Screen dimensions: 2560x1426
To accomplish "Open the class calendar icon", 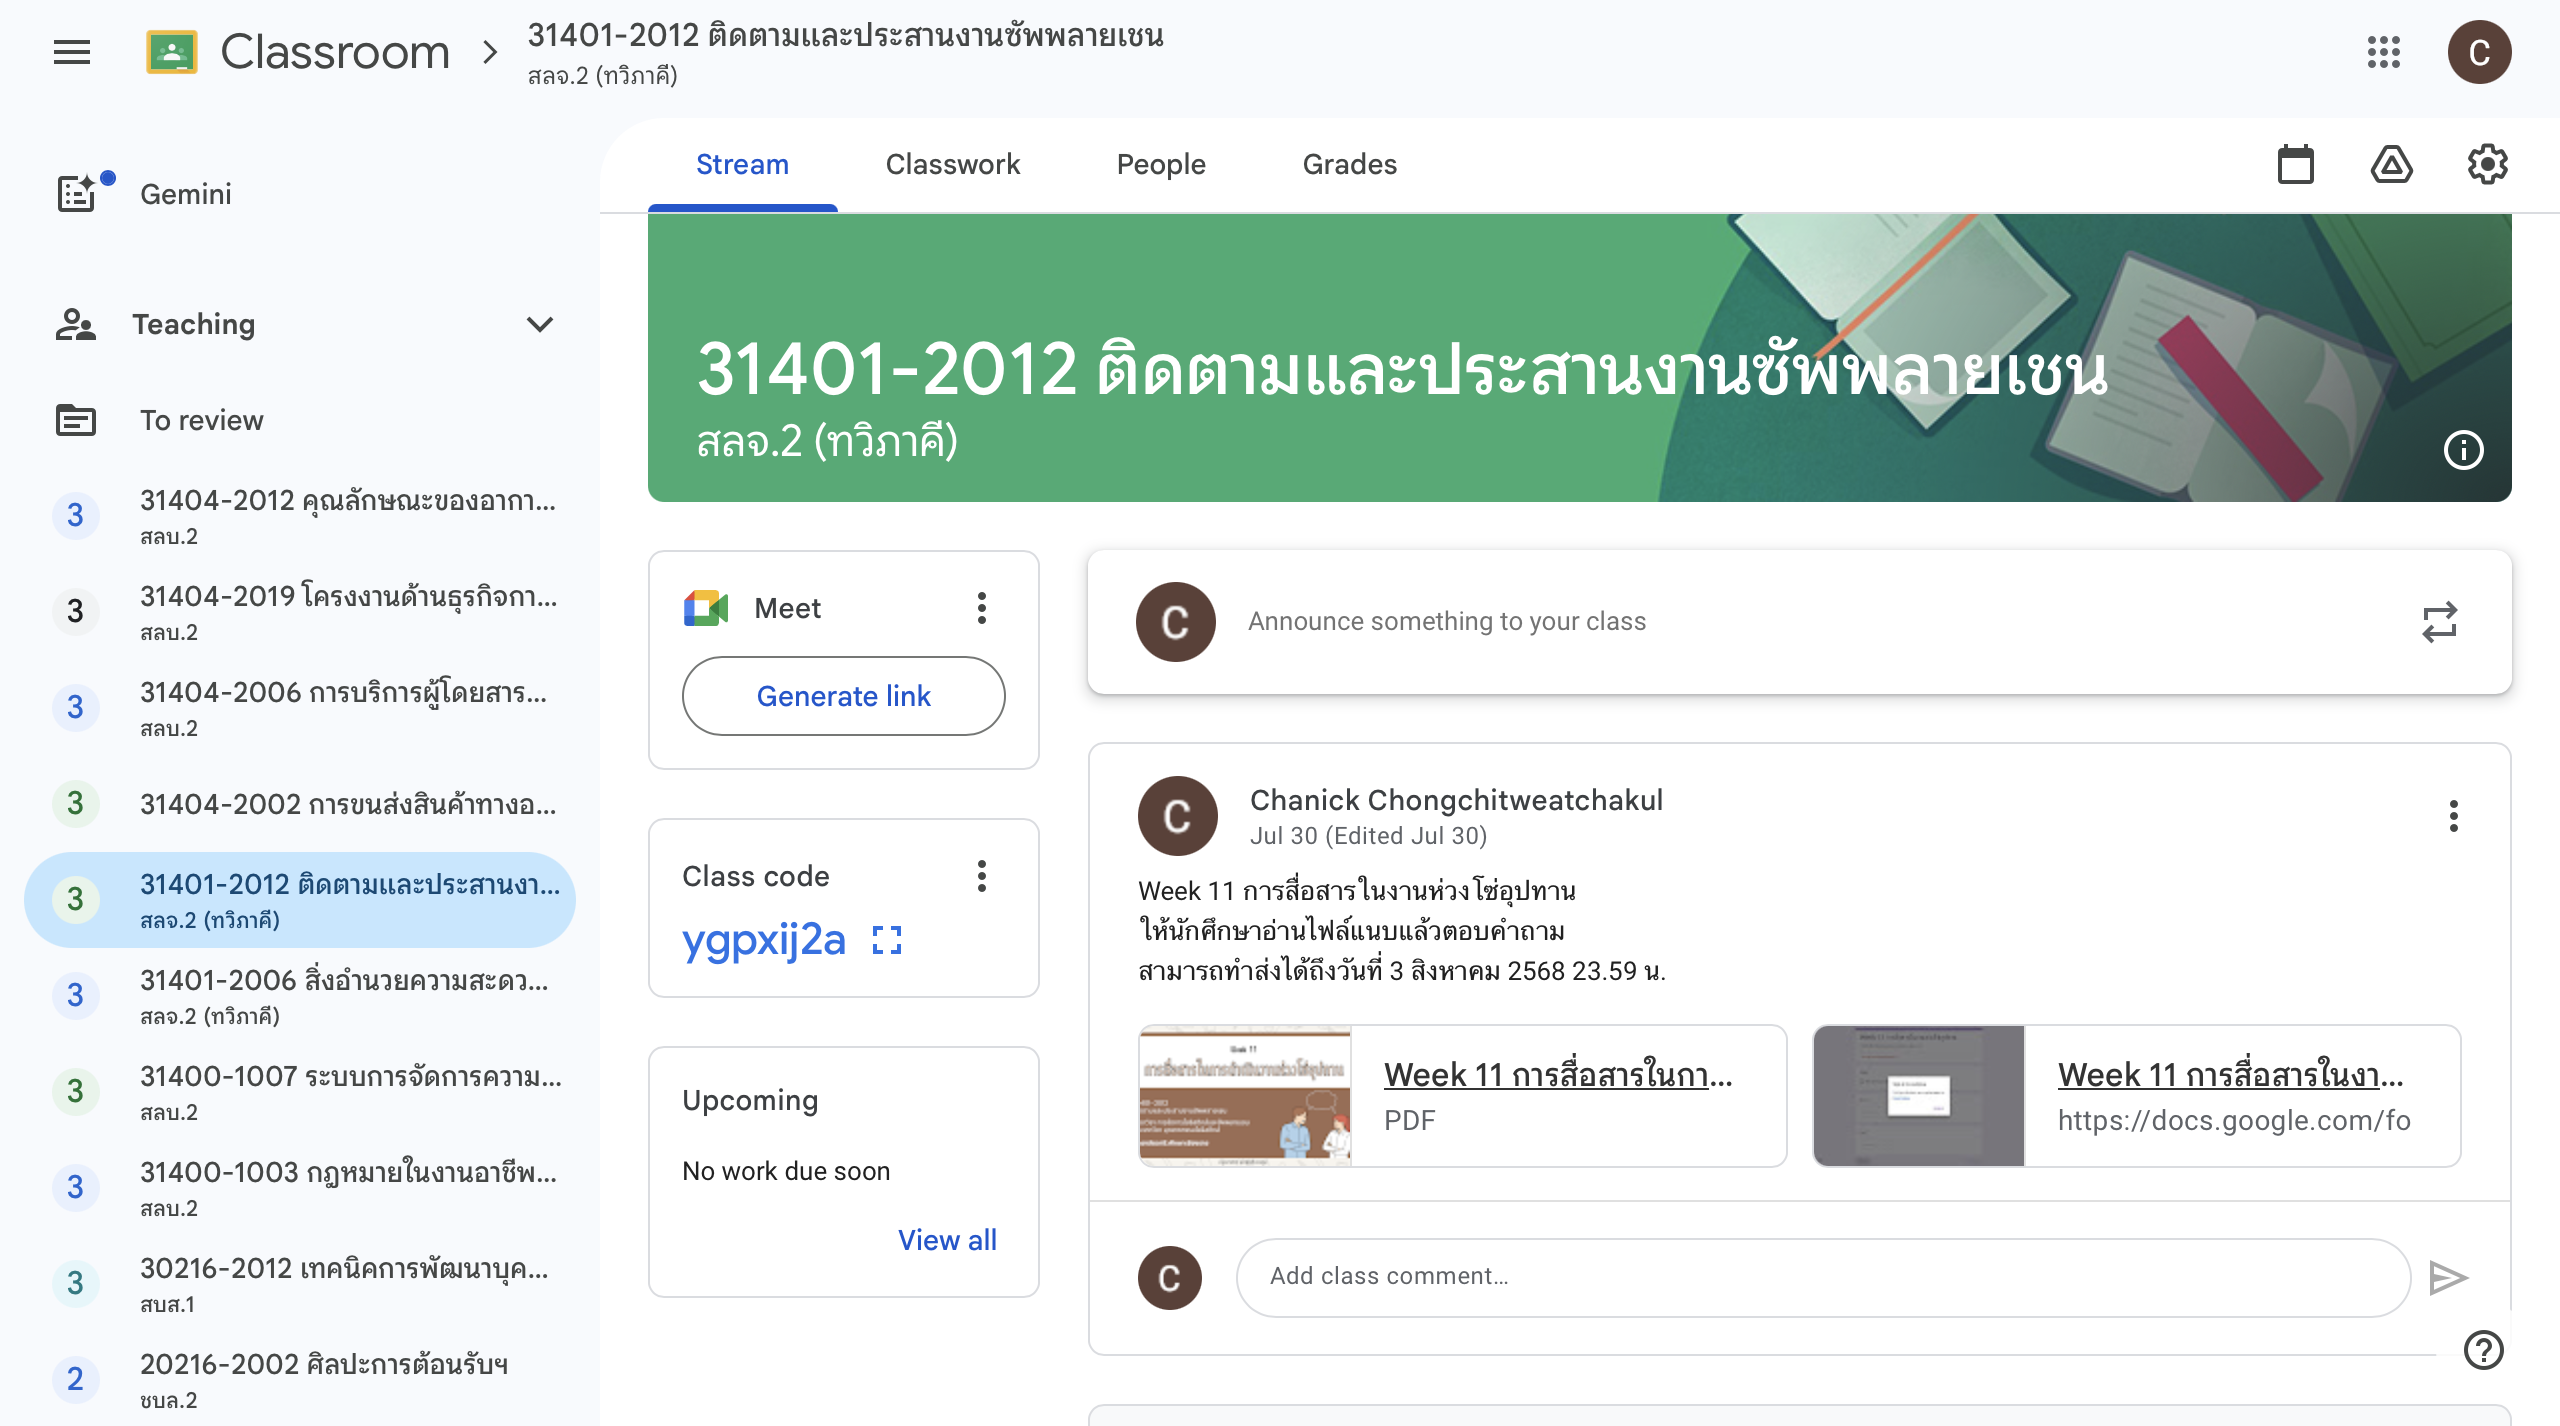I will [x=2296, y=165].
